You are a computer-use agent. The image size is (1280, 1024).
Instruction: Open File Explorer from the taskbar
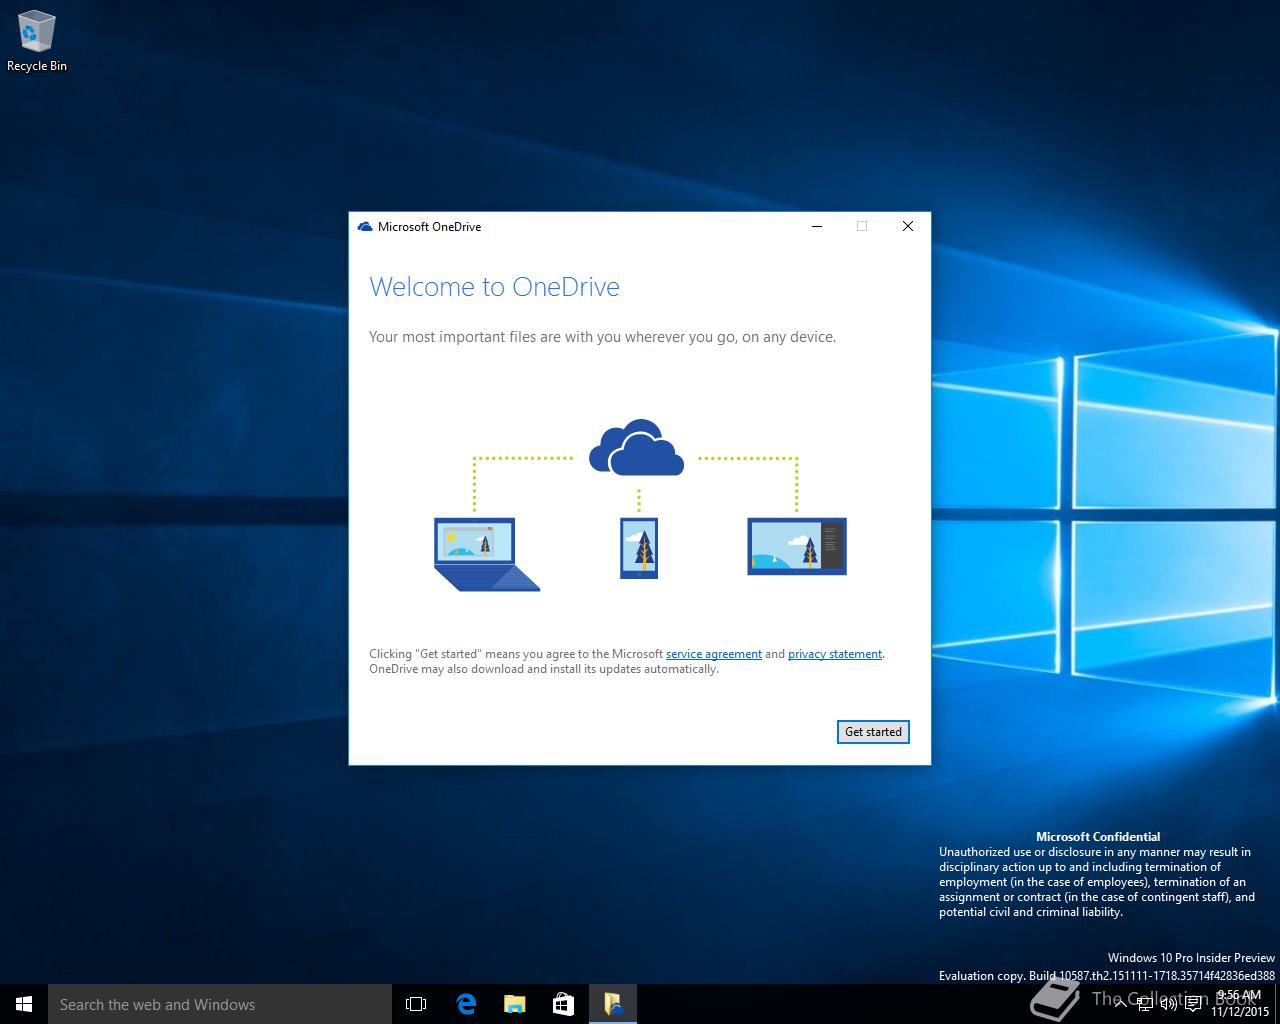[x=515, y=1004]
